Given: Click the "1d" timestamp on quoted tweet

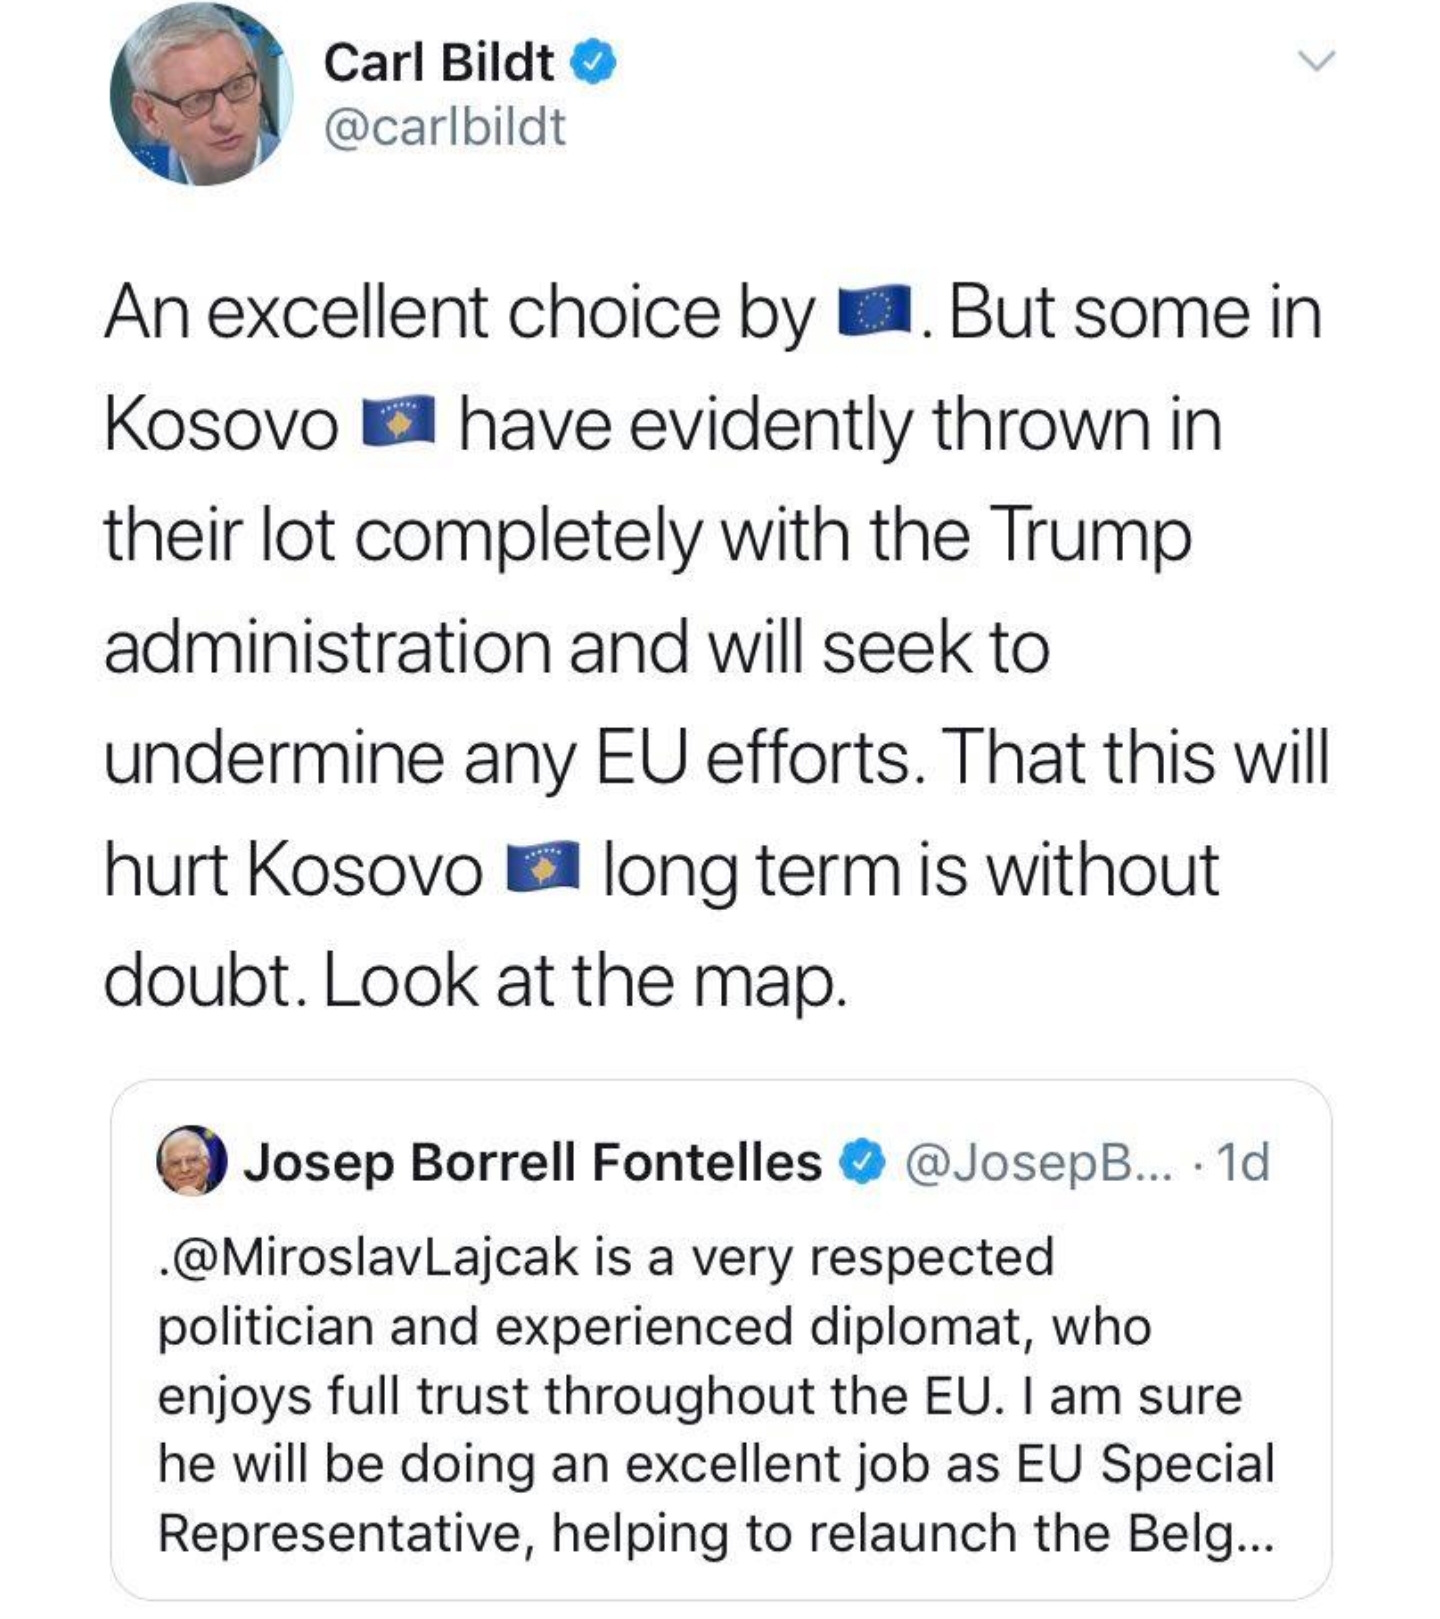Looking at the screenshot, I should (1244, 1162).
